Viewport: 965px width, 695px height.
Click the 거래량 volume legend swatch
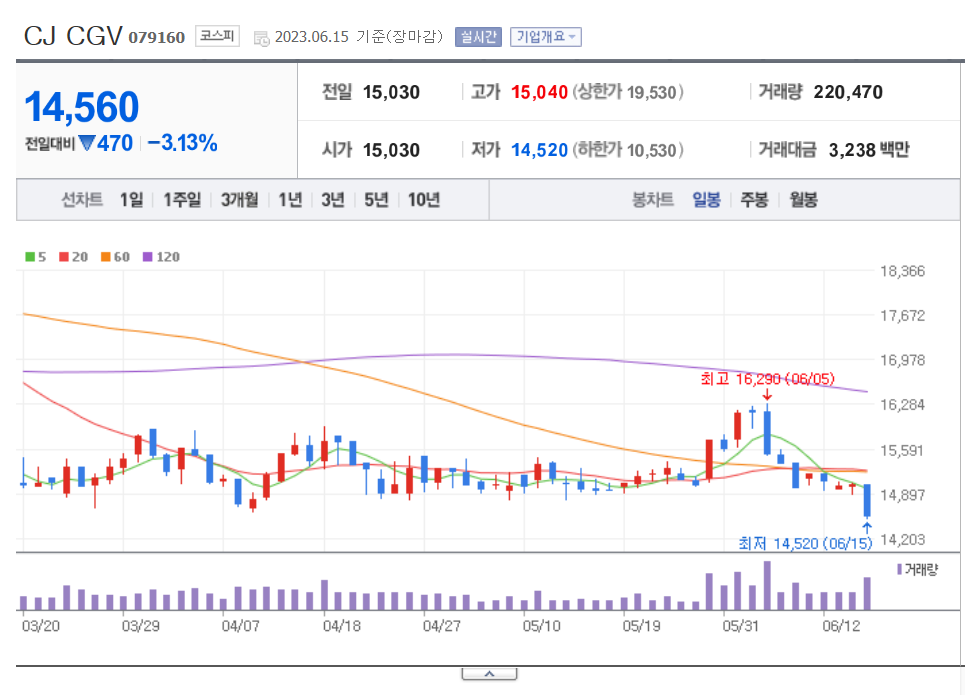coord(899,569)
